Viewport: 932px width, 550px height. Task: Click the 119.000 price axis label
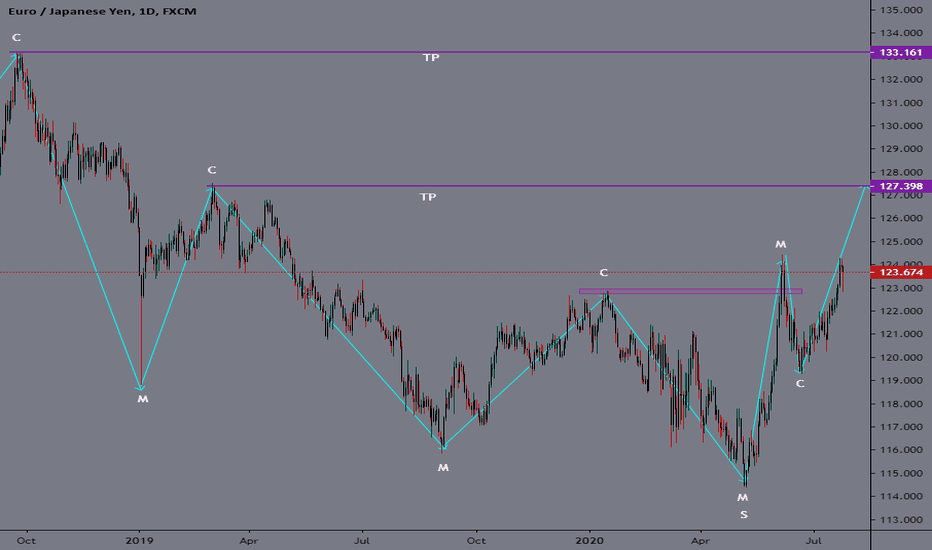(x=901, y=381)
